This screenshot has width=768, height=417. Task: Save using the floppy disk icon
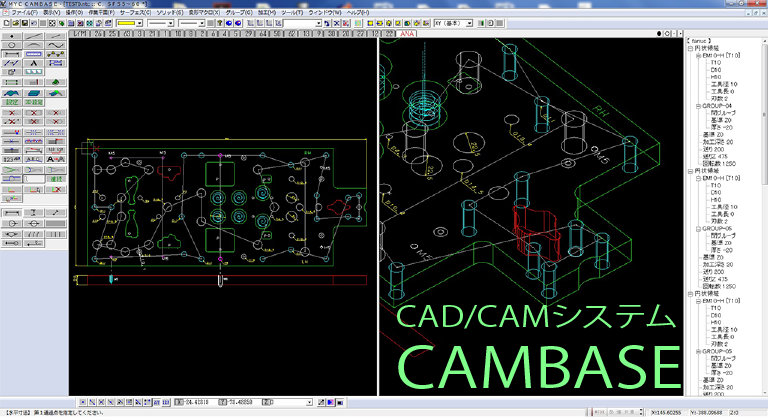click(25, 23)
